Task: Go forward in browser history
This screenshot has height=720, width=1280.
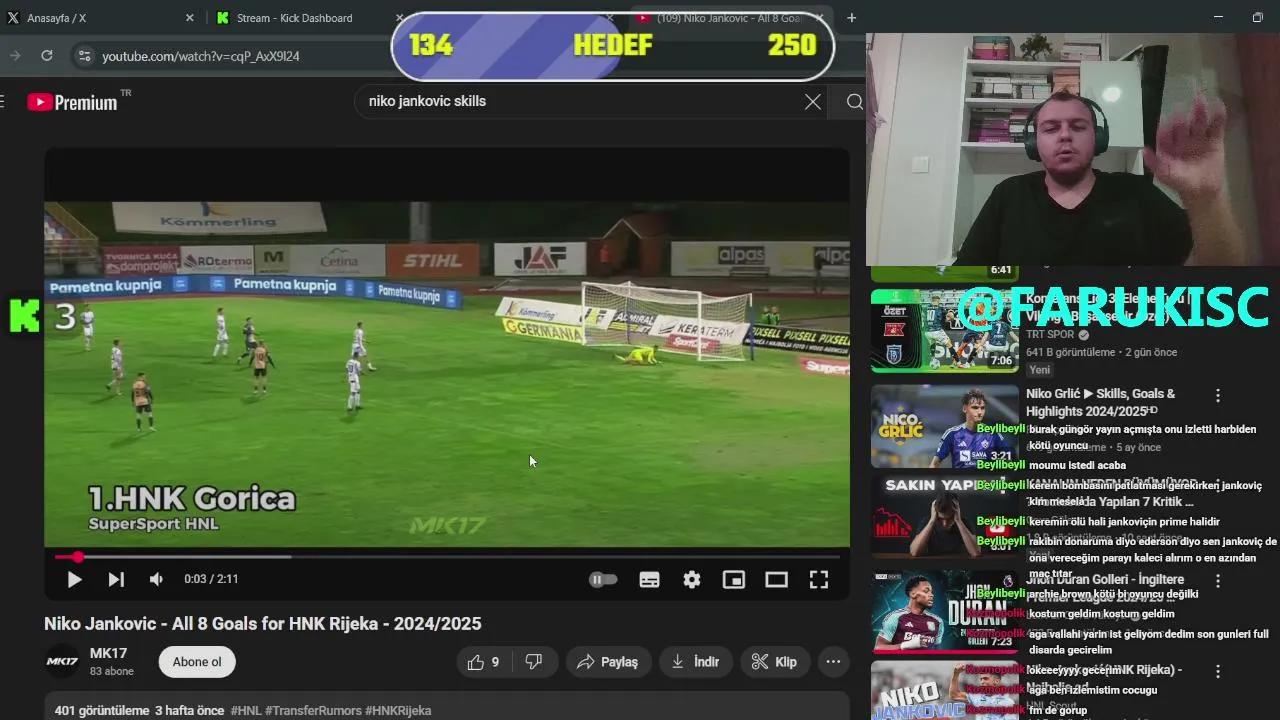Action: coord(15,56)
